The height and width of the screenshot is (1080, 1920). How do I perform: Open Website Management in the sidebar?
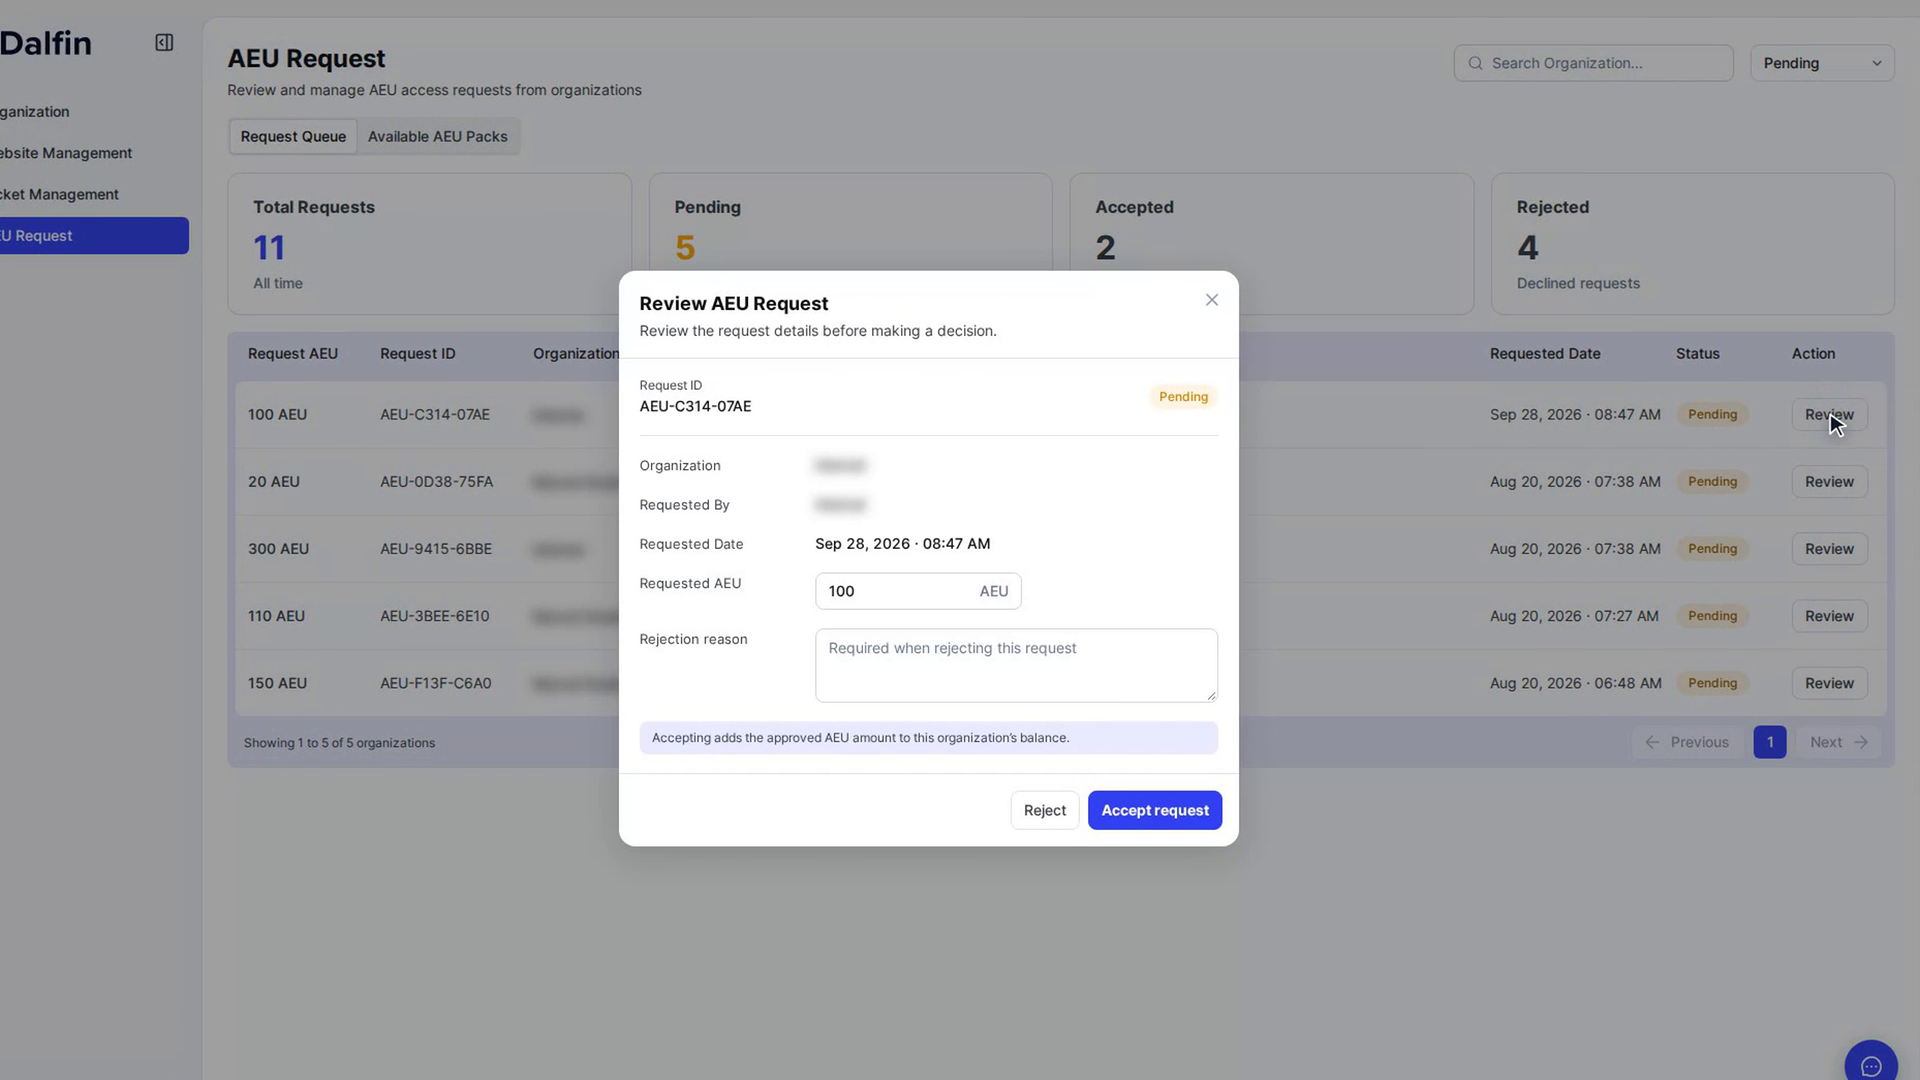[66, 153]
